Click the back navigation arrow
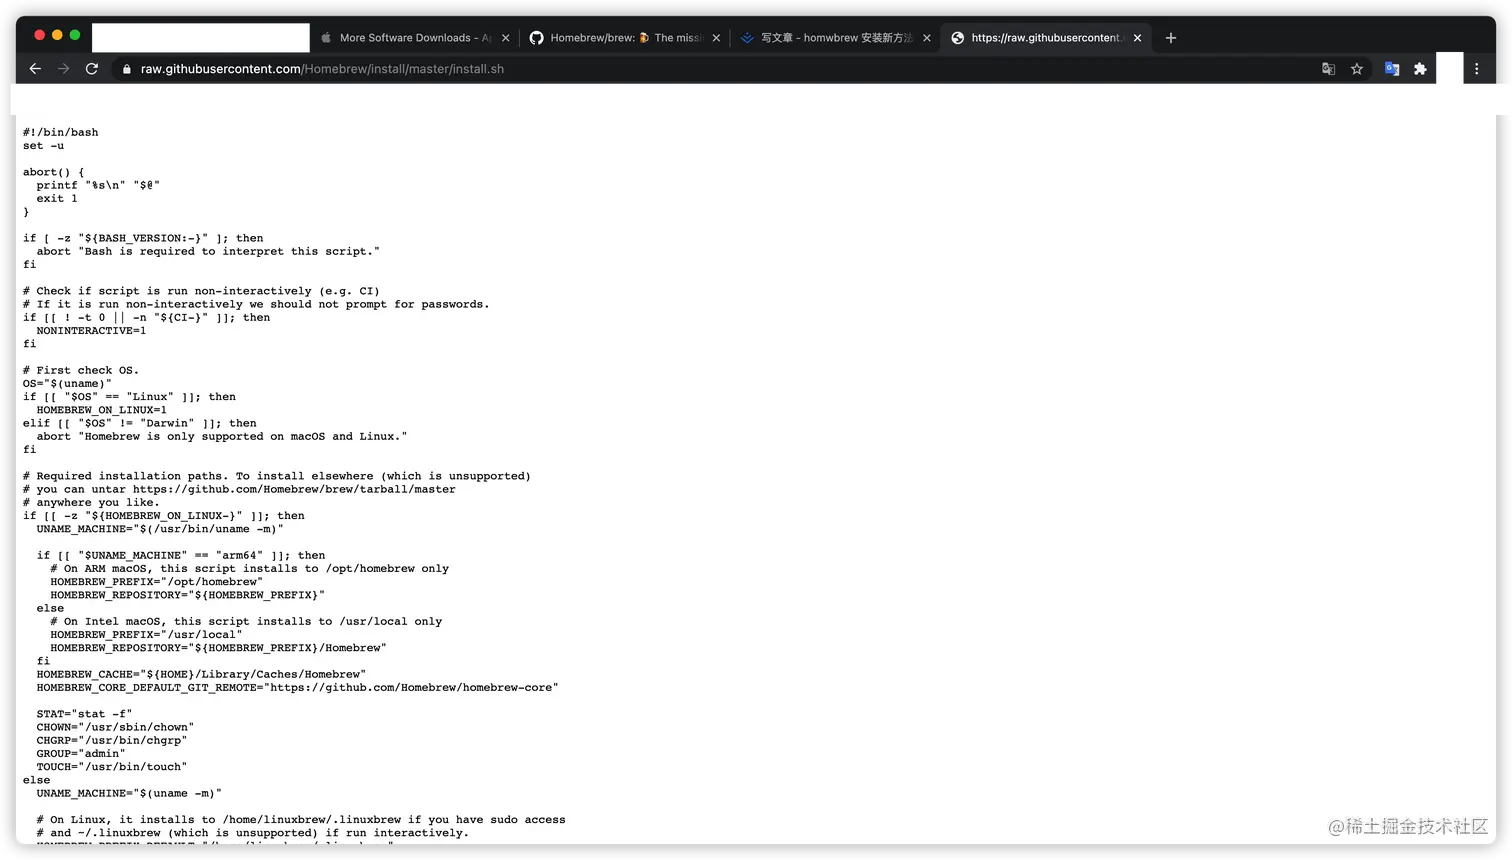 pyautogui.click(x=35, y=68)
